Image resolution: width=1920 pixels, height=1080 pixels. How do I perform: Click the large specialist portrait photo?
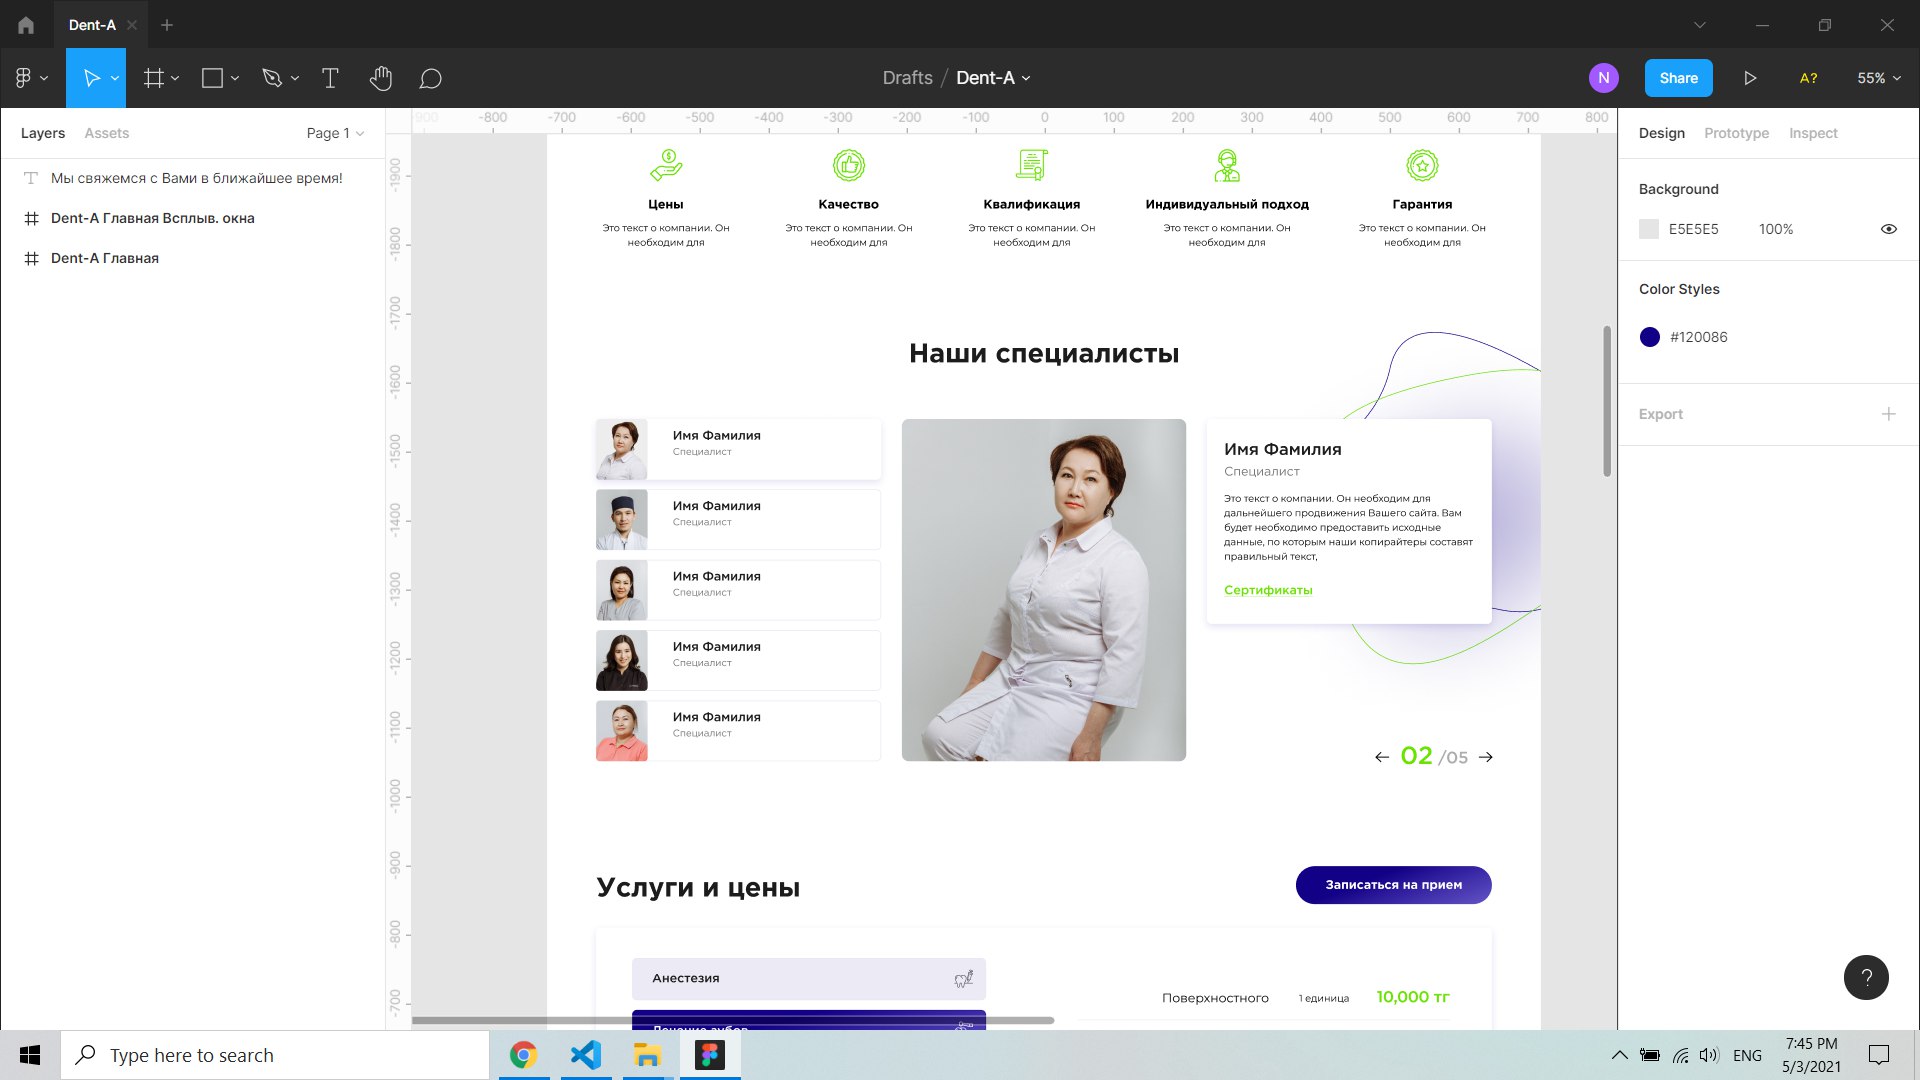coord(1044,590)
